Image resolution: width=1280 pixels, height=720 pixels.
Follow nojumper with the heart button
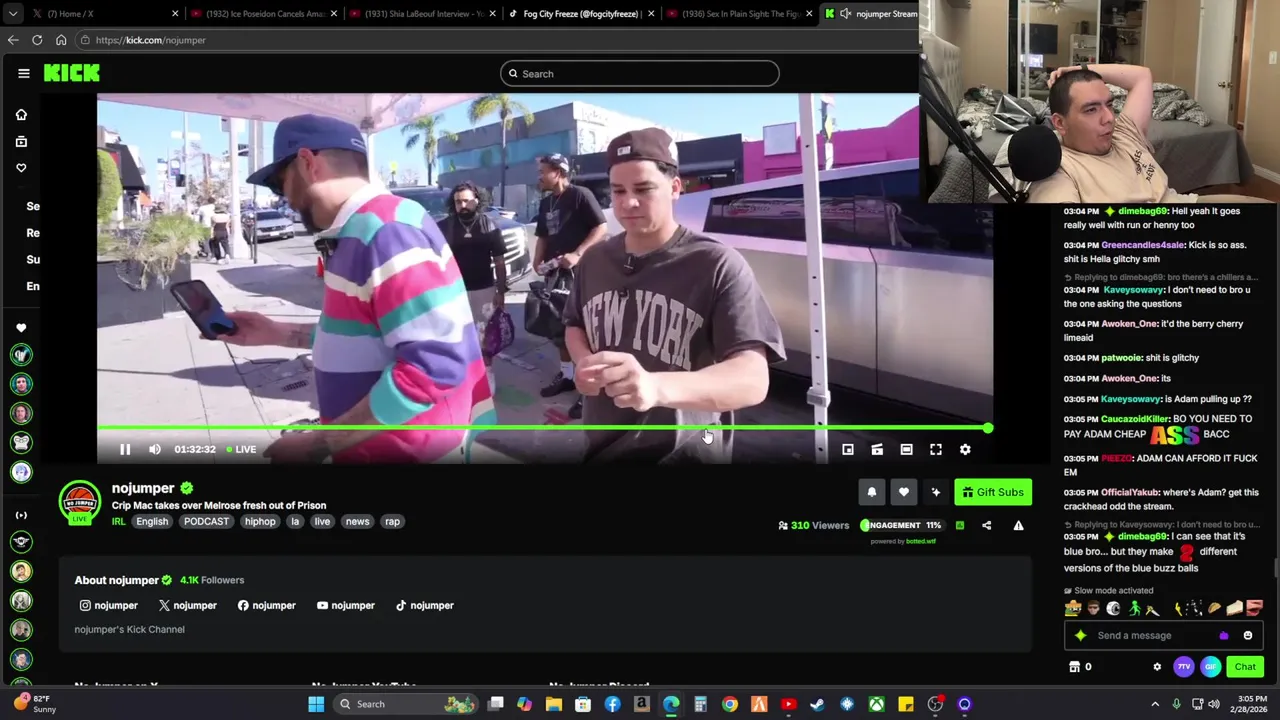click(904, 492)
